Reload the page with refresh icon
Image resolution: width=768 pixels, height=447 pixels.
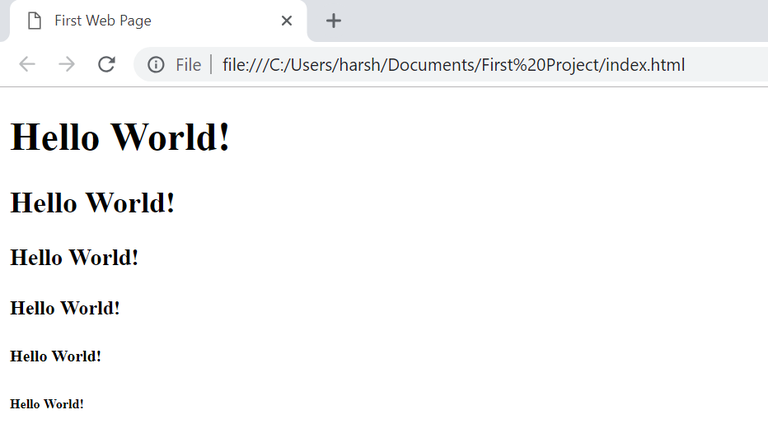[x=106, y=64]
